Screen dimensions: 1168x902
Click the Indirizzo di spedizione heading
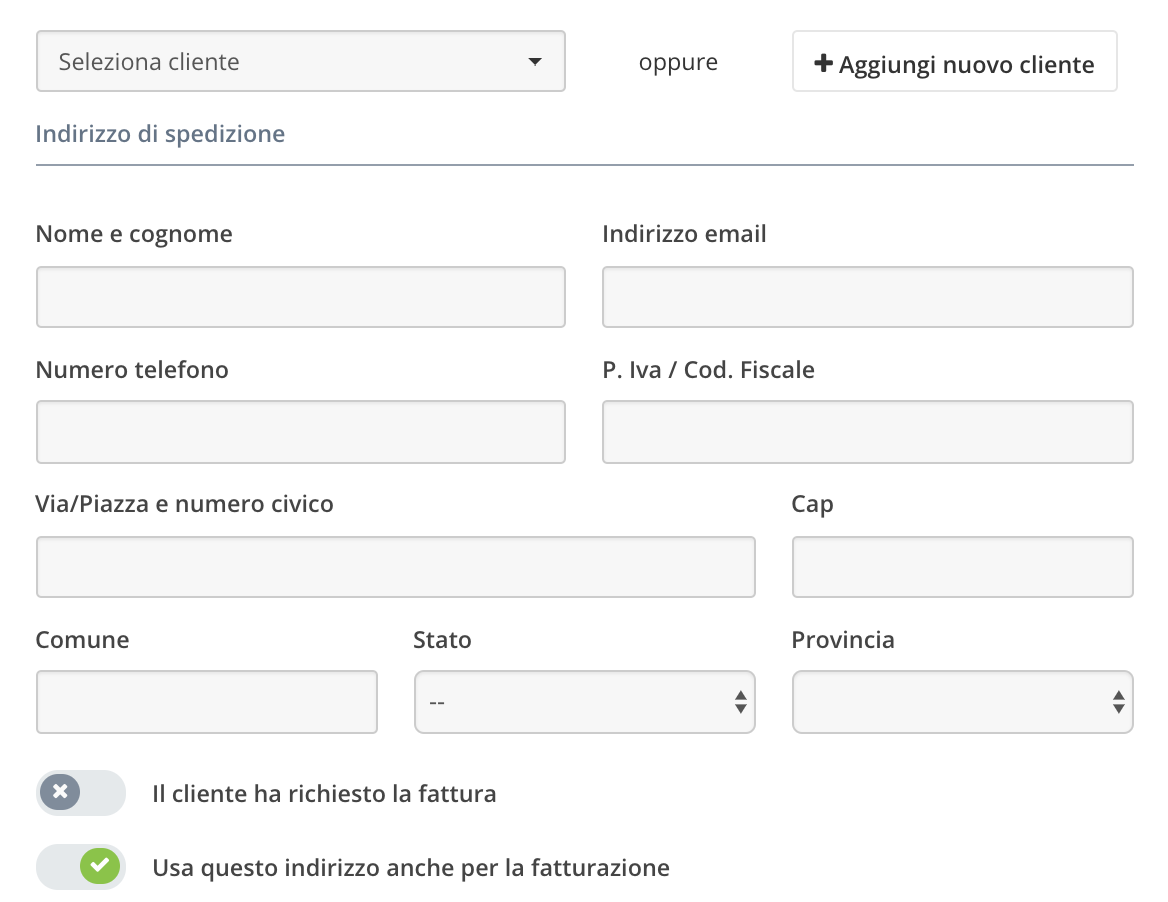[160, 134]
